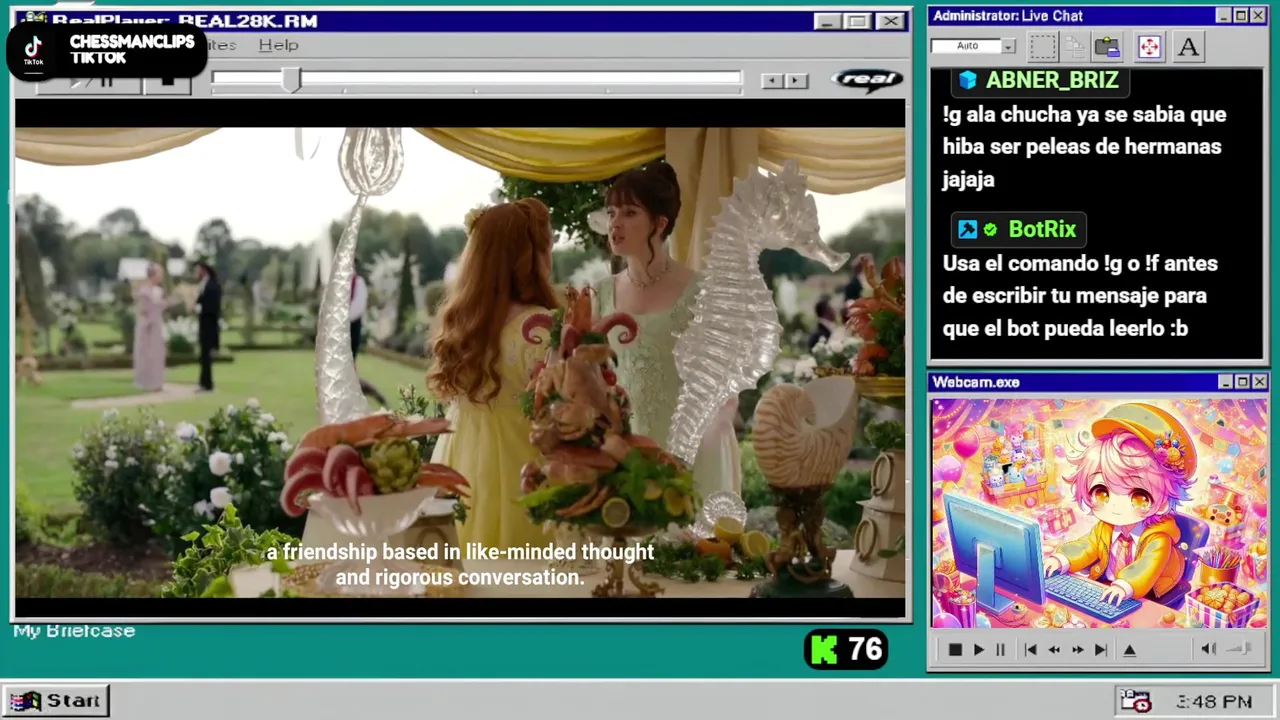Click the anime webcam image

coord(1099,512)
